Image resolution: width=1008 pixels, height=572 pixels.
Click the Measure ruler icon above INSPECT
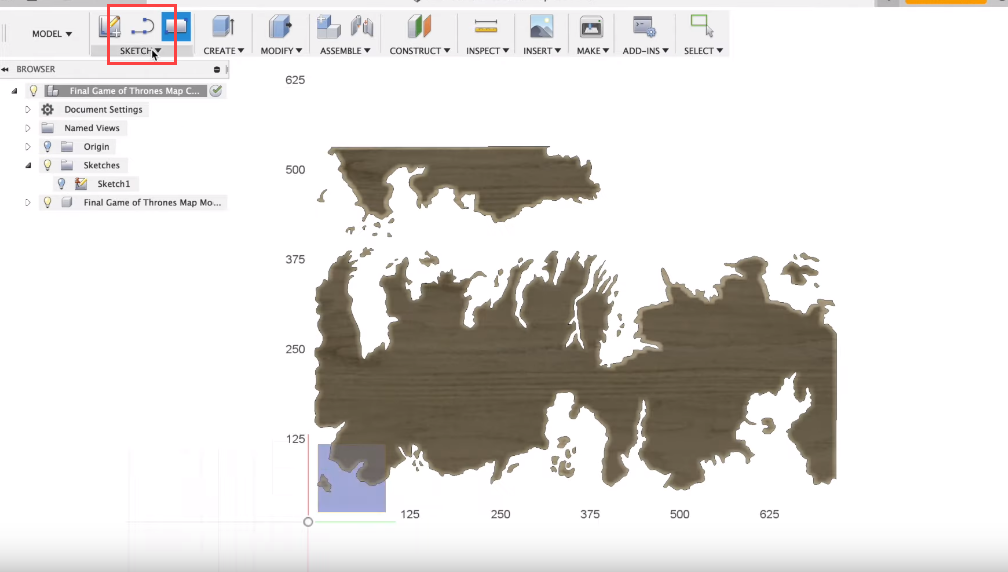[x=486, y=26]
